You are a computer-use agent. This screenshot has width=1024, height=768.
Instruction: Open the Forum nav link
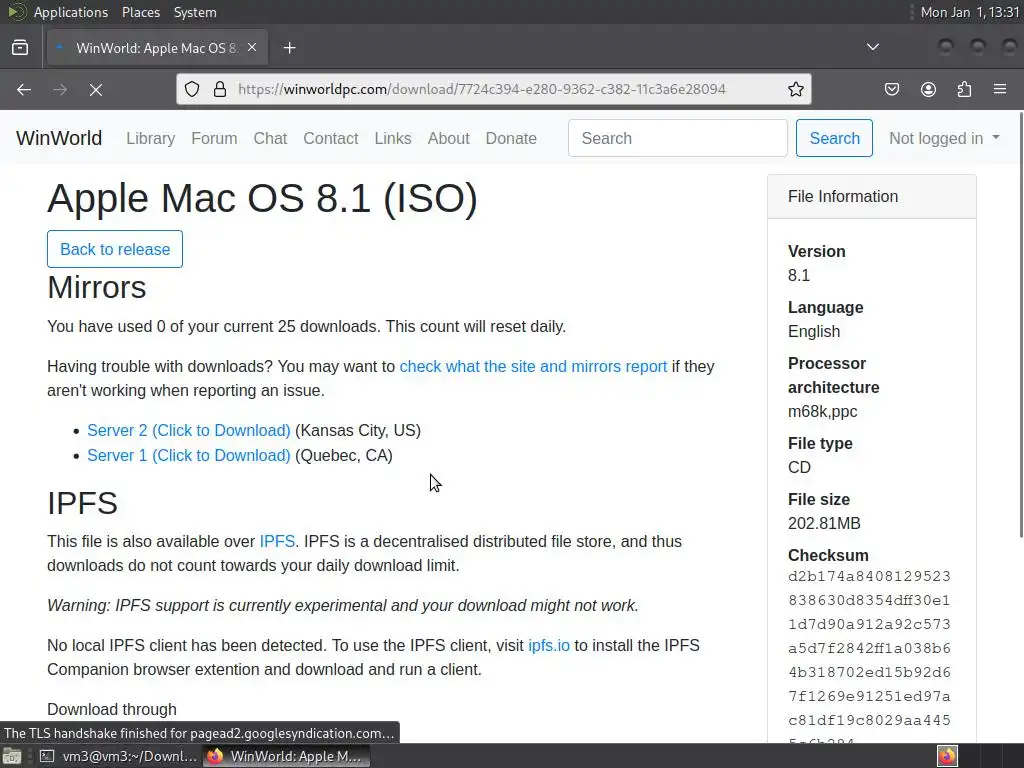click(x=214, y=138)
